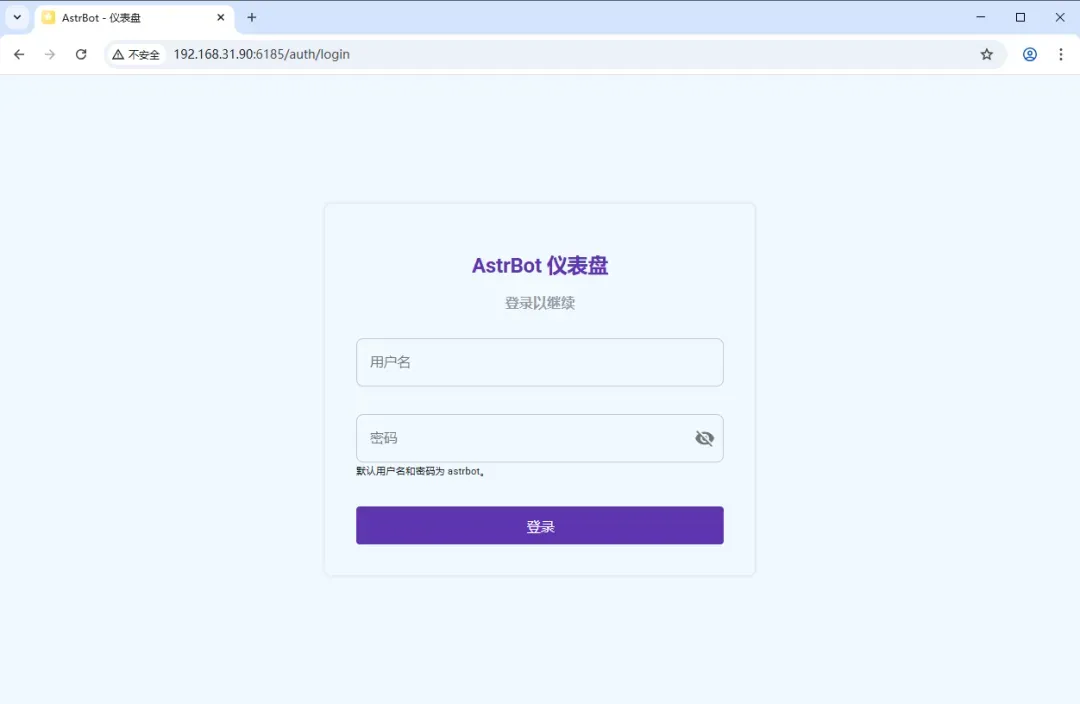Focus the 密码 password field
The height and width of the screenshot is (704, 1080).
(x=539, y=438)
